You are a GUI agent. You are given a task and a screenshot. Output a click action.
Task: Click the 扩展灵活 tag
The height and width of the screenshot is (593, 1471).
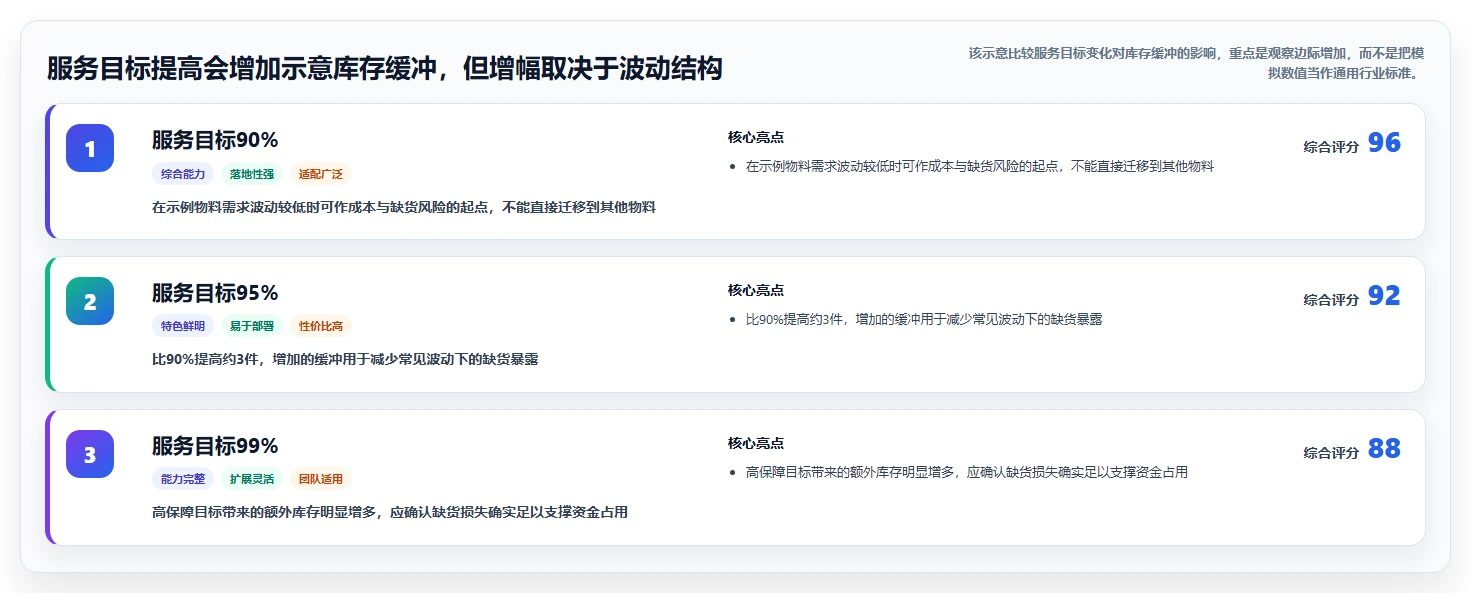click(252, 479)
